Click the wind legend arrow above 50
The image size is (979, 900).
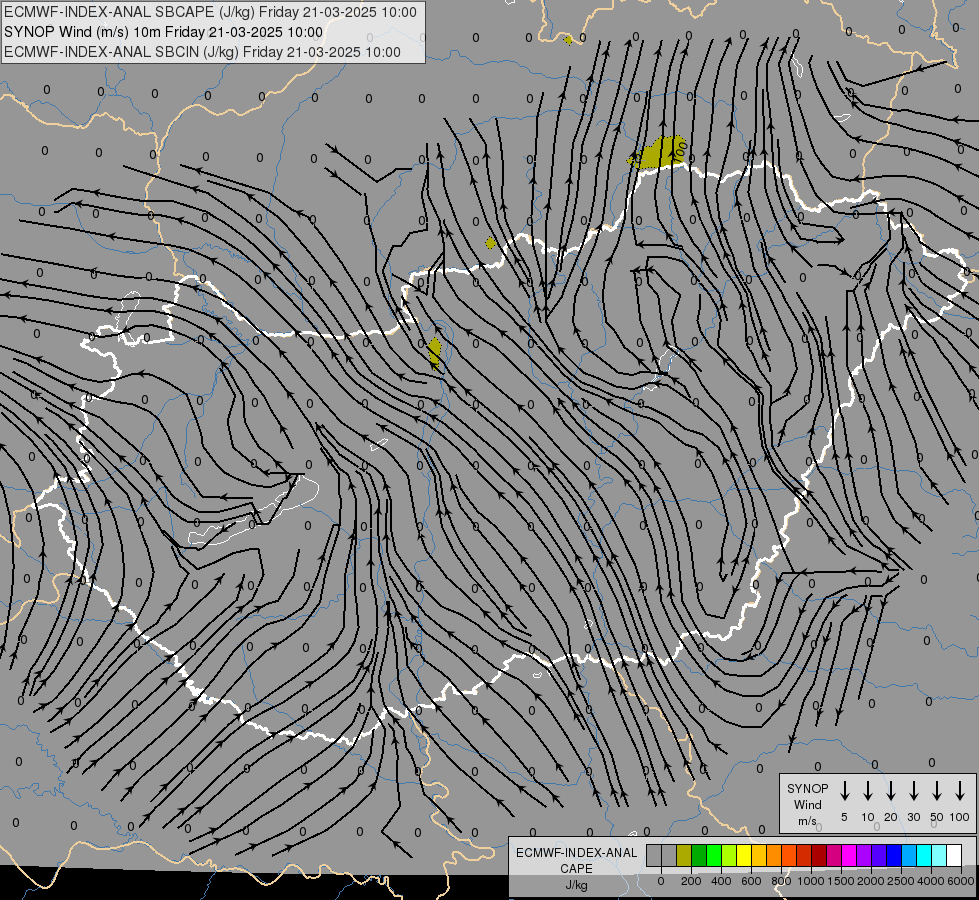click(x=937, y=791)
